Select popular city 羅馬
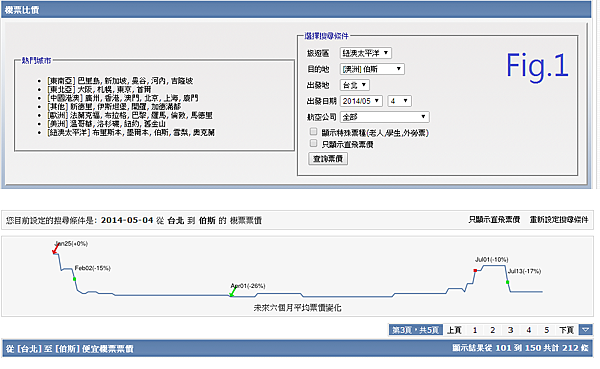Viewport: 600px width, 369px height. click(x=158, y=115)
